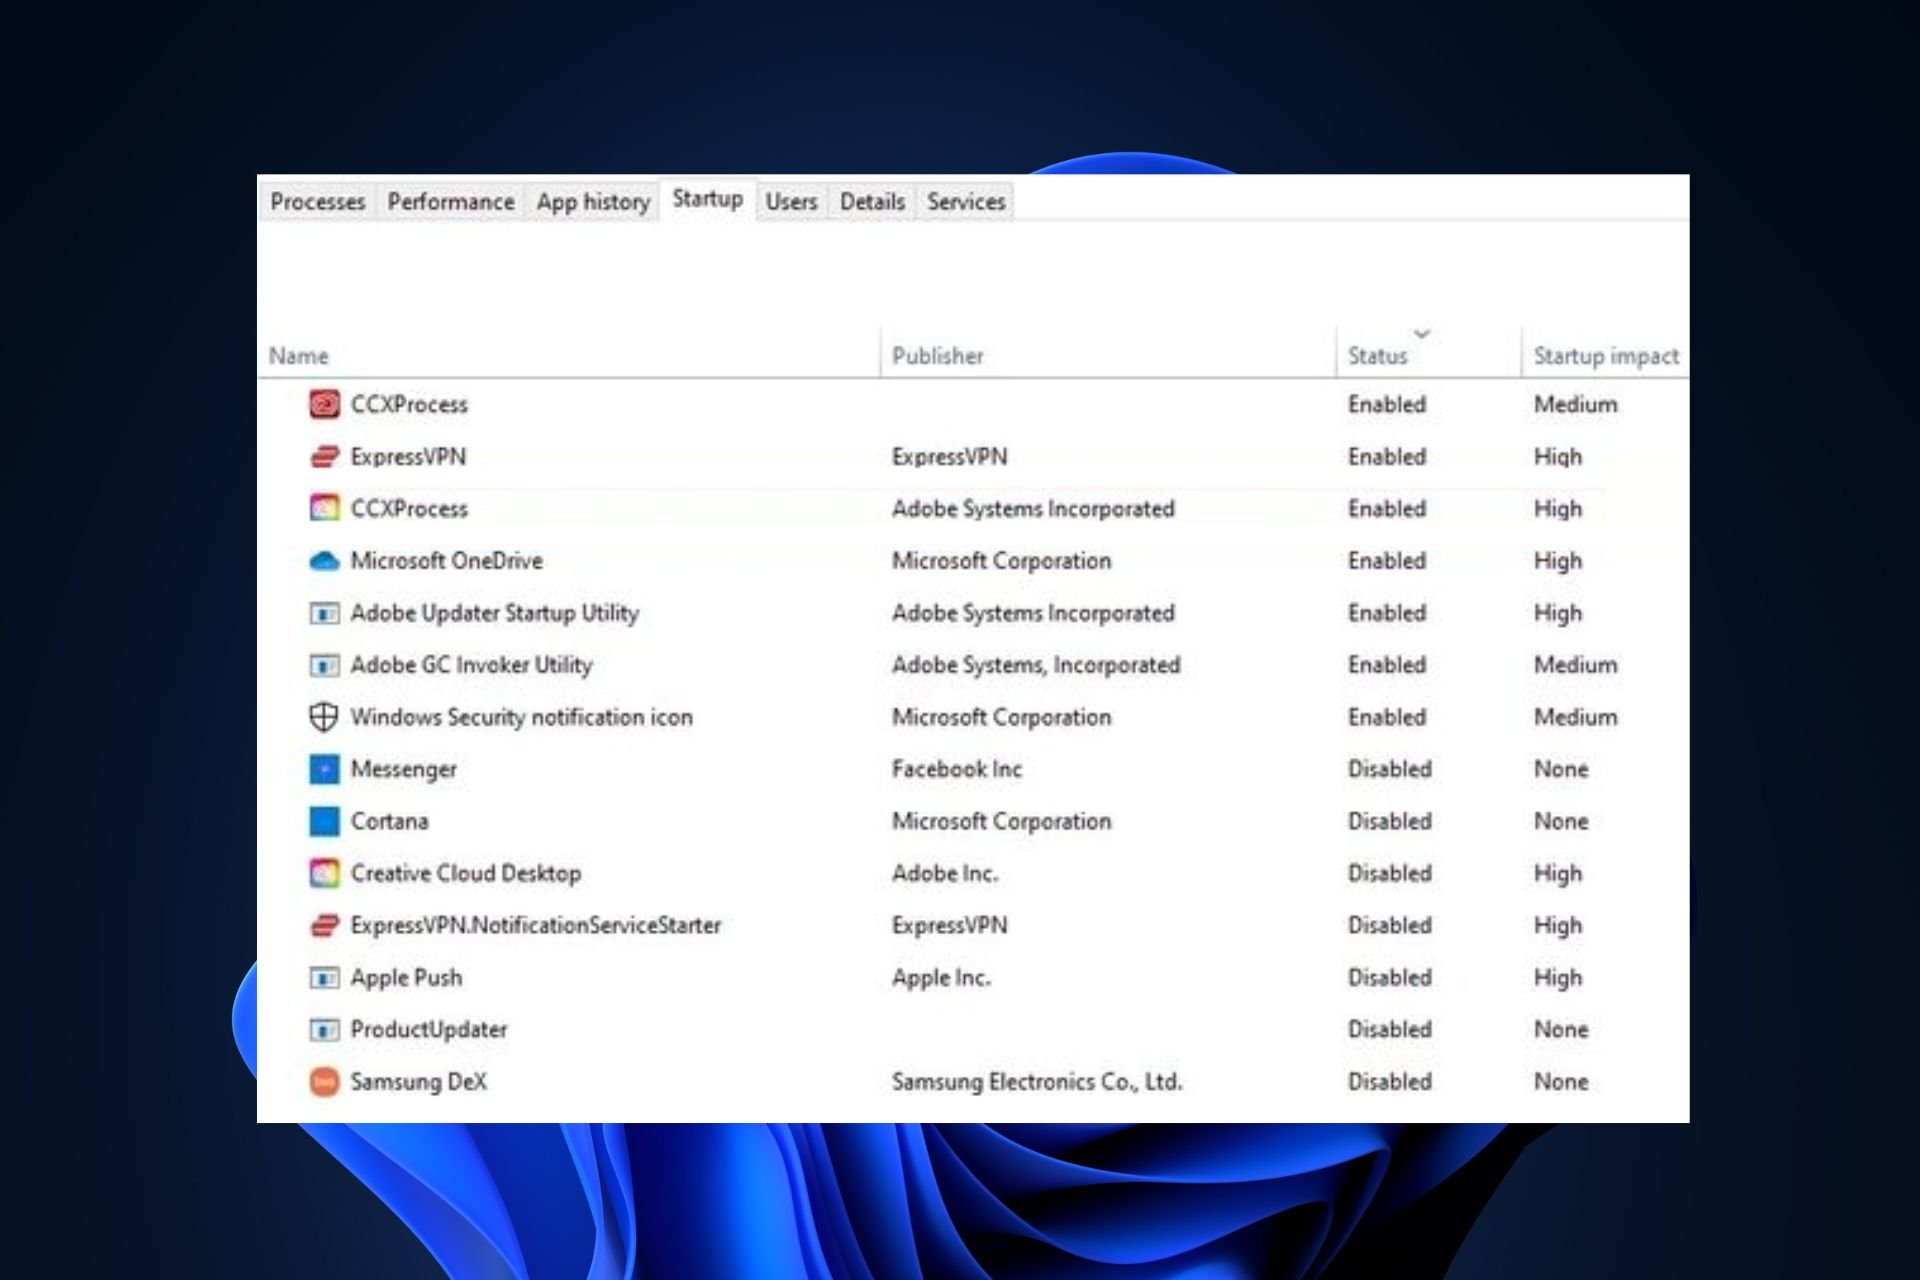Screen dimensions: 1920x1280
Task: Click the Disabled status for Samsung DeX
Action: (1389, 1081)
